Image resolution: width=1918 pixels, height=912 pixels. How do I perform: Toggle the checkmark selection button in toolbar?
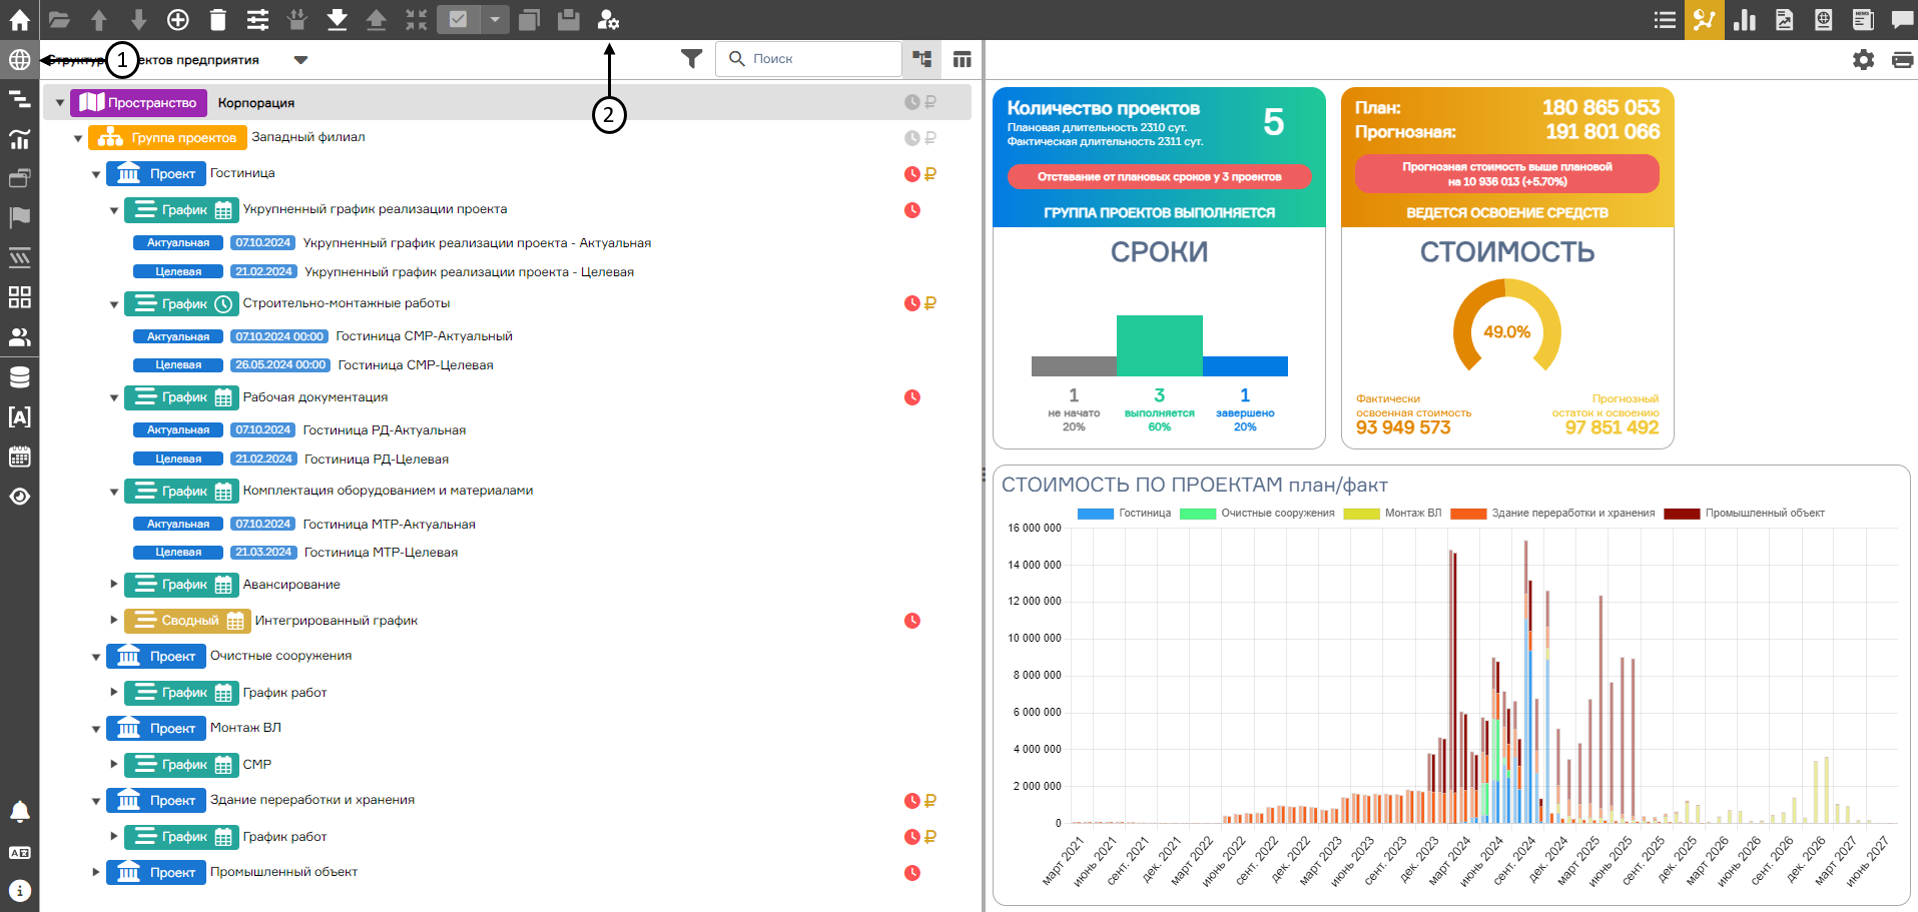pyautogui.click(x=458, y=19)
